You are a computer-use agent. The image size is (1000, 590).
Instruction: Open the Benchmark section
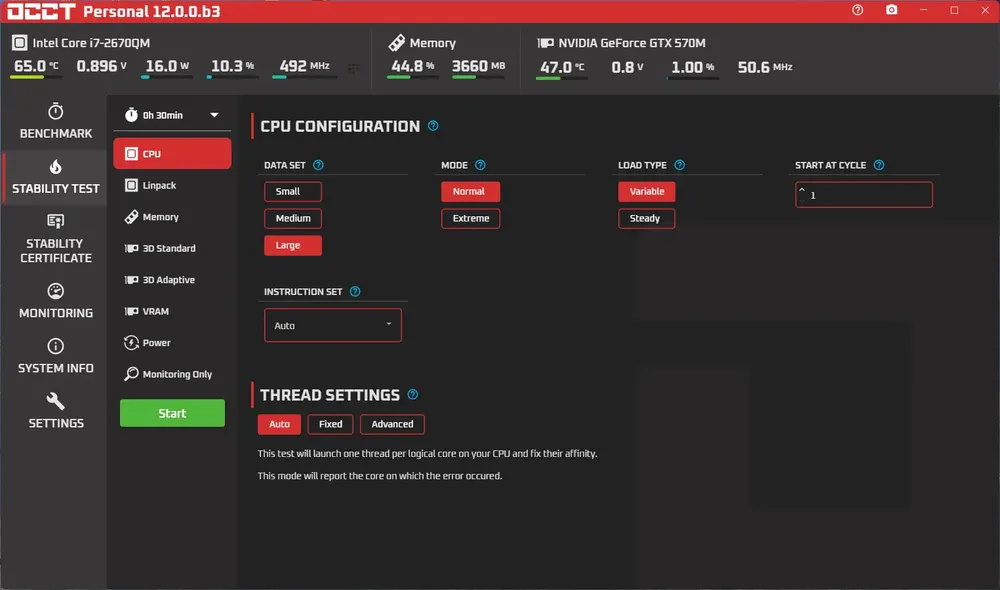click(55, 121)
